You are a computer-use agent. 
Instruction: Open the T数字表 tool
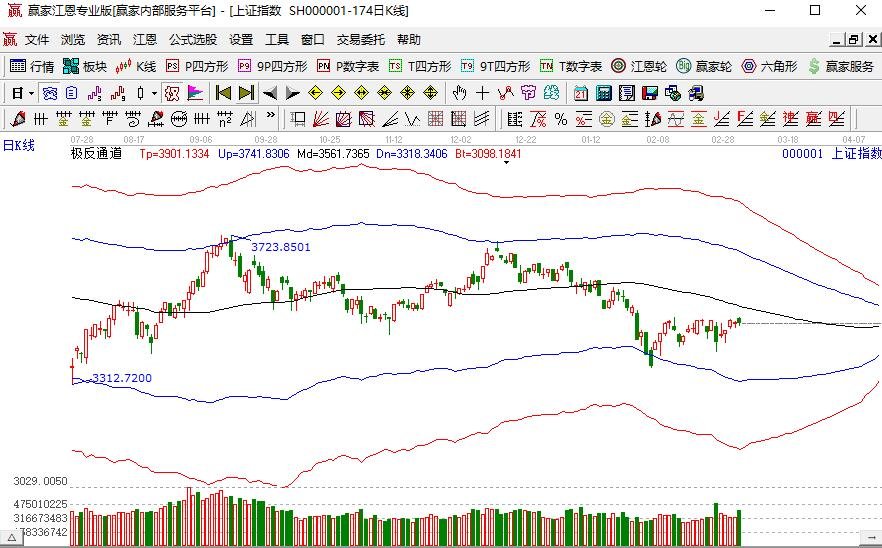pyautogui.click(x=571, y=66)
